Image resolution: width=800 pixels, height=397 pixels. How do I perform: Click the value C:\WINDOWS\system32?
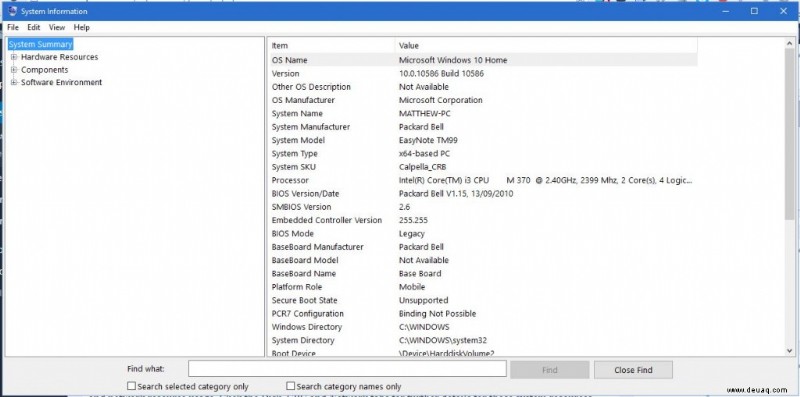click(443, 340)
